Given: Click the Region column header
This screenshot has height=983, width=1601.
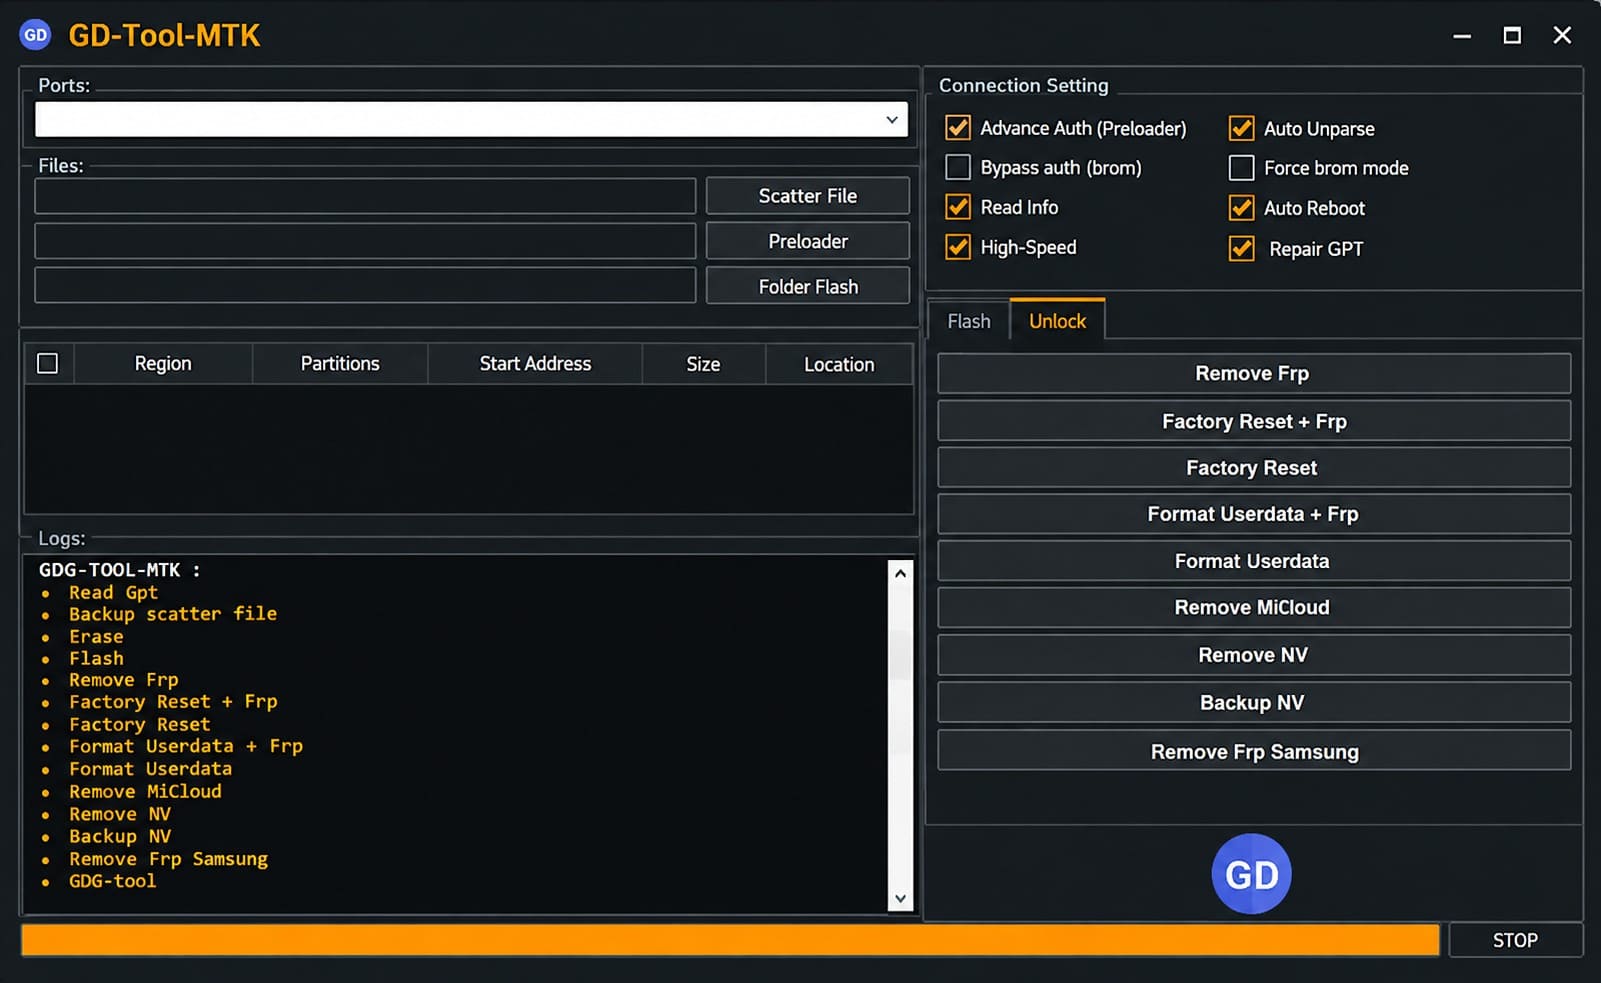Looking at the screenshot, I should pyautogui.click(x=163, y=364).
